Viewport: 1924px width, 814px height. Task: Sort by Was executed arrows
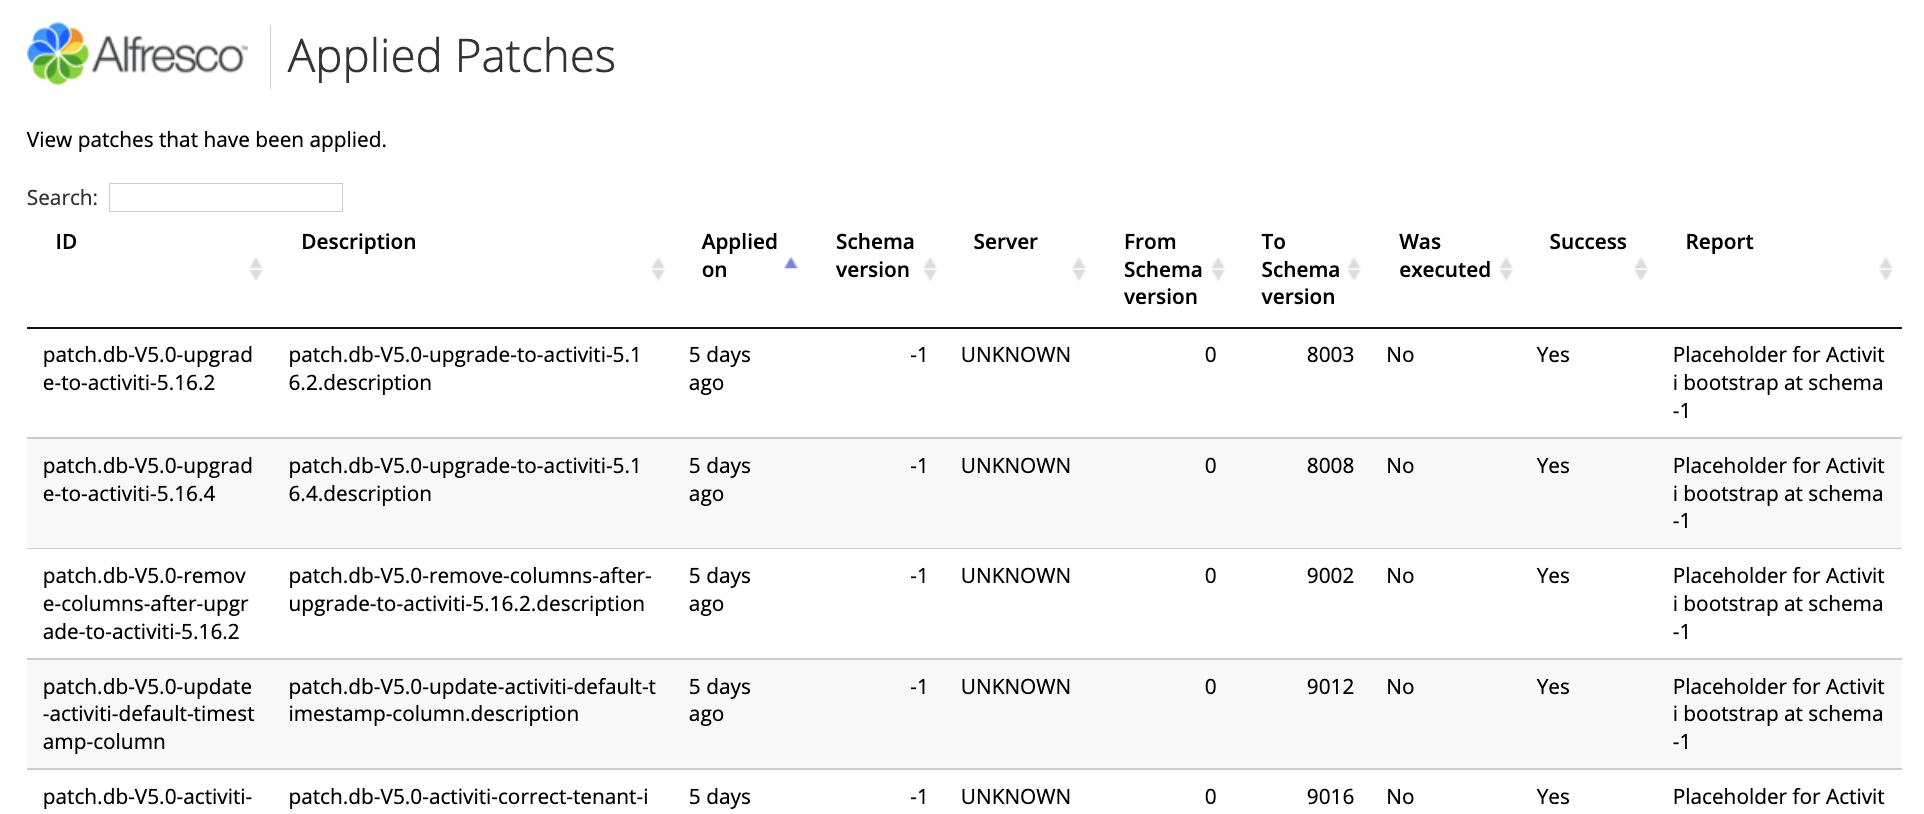(1506, 269)
